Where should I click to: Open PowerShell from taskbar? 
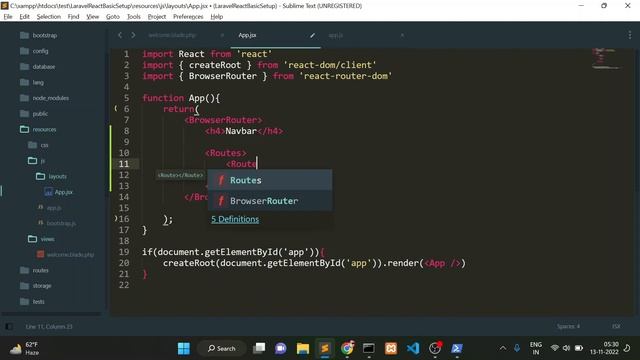[x=456, y=349]
